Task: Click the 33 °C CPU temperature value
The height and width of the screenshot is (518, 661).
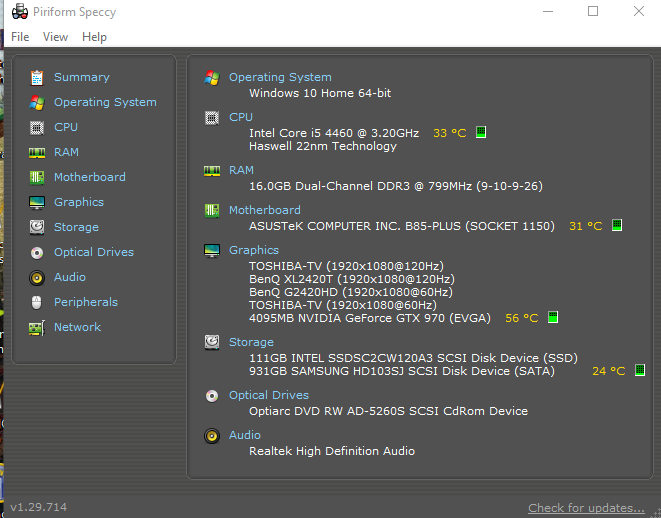Action: (x=449, y=133)
